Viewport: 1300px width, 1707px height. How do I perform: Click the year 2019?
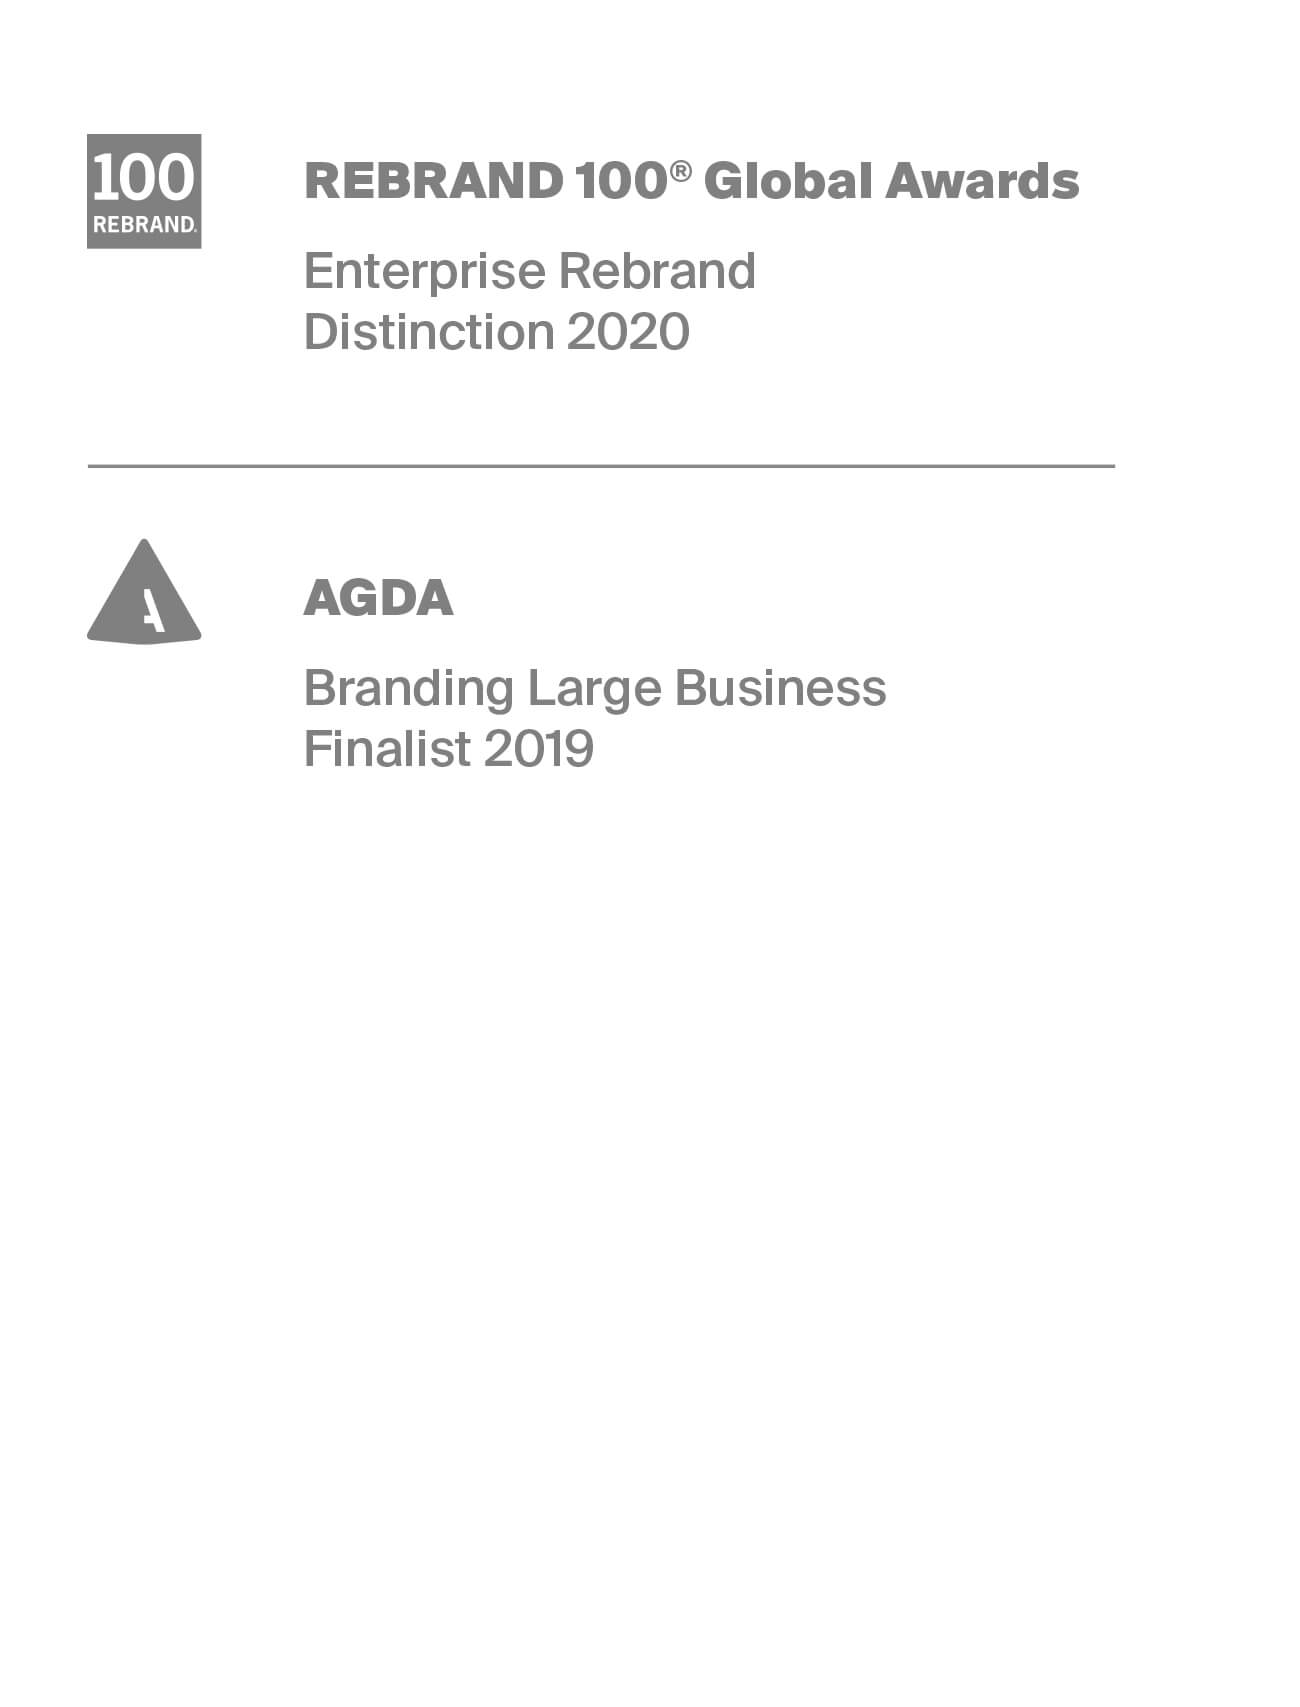pos(538,749)
